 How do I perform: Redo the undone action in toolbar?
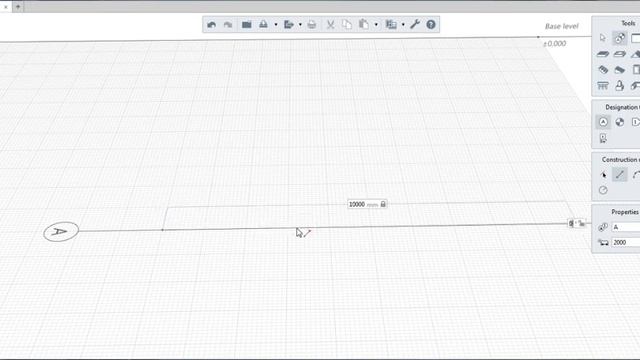coord(228,25)
